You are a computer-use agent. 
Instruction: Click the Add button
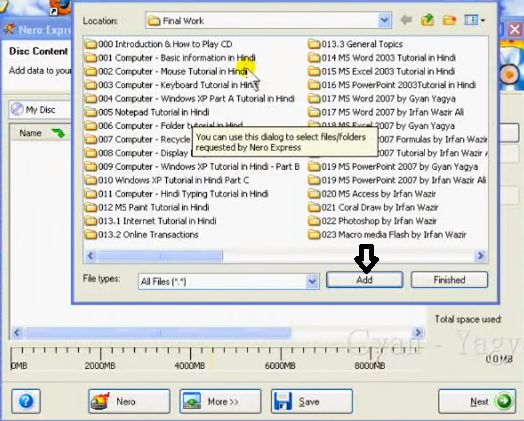click(364, 280)
